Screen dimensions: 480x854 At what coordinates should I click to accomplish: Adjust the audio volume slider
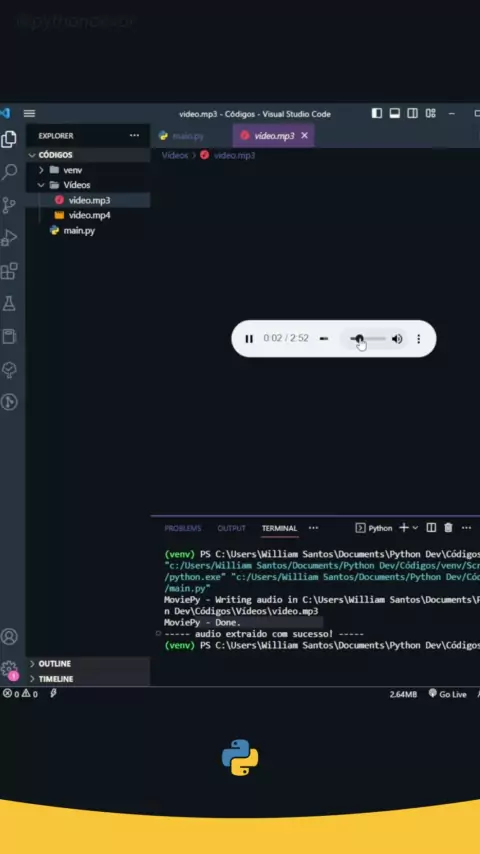tap(368, 339)
